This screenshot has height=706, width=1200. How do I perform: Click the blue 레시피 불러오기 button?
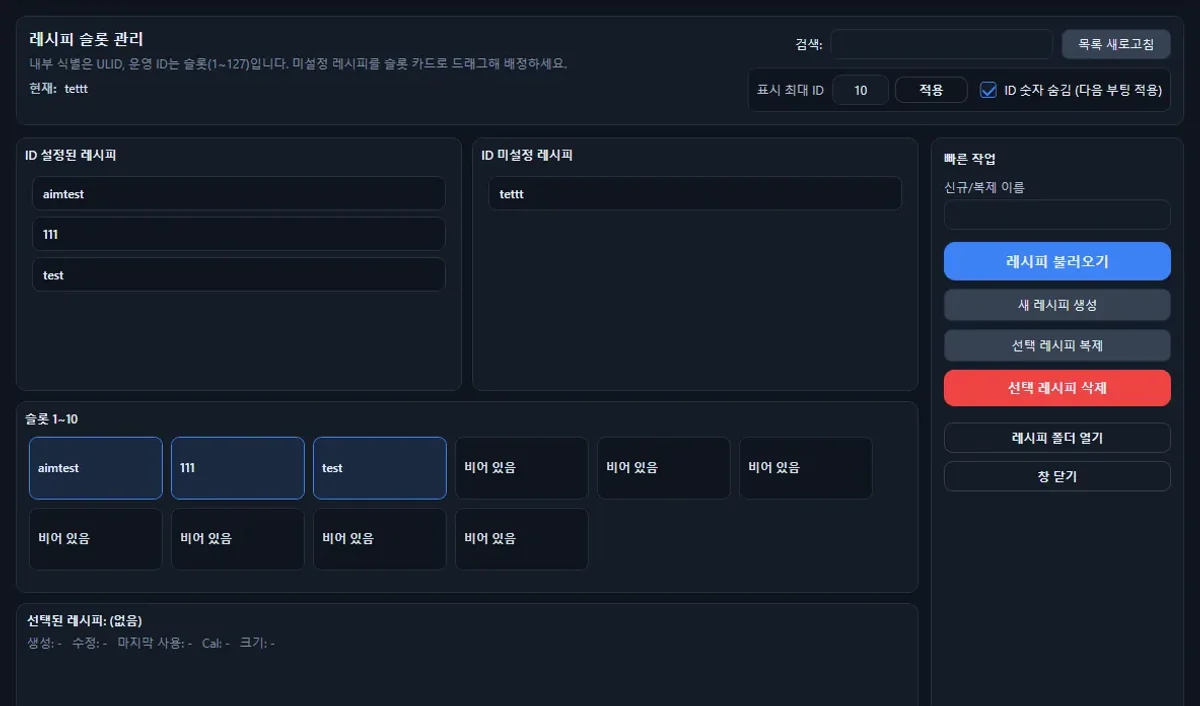(1057, 261)
